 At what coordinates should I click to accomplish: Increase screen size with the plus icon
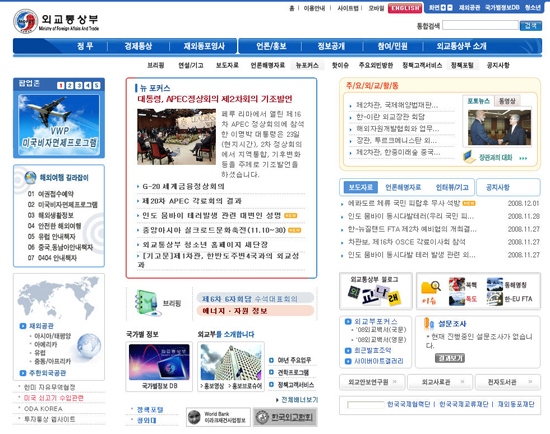coord(443,7)
